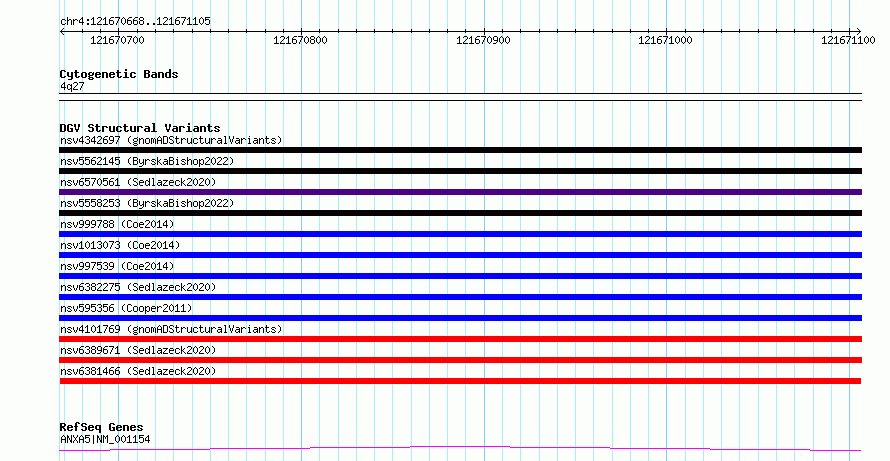
Task: Click the RefSeq Genes track title
Action: pos(101,428)
